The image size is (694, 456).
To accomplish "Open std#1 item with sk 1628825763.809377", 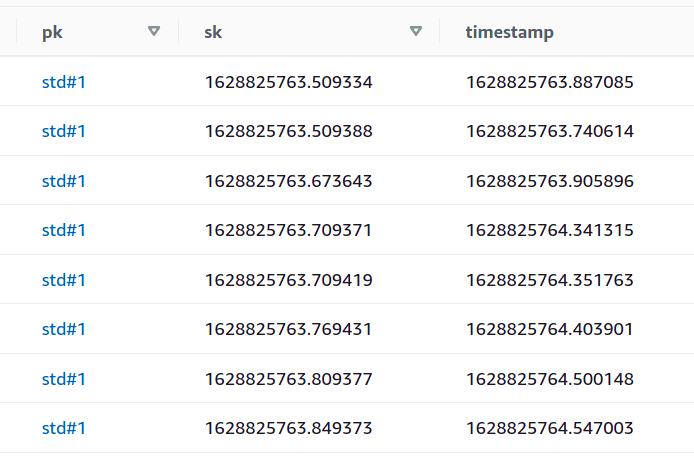I will tap(64, 379).
